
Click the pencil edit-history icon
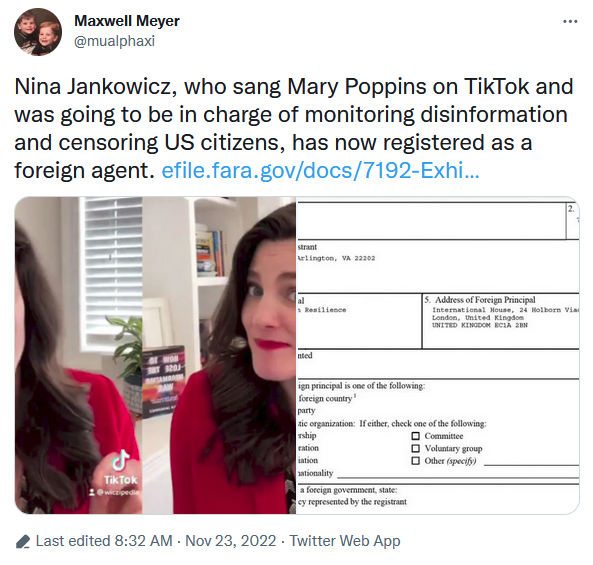click(x=23, y=541)
